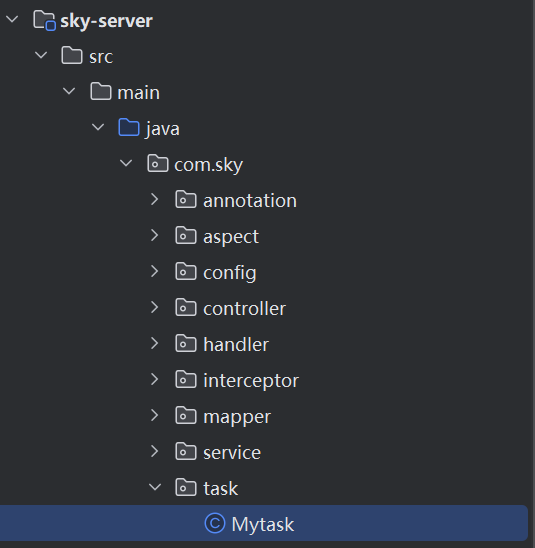Click the sky-server module folder icon

pyautogui.click(x=44, y=20)
